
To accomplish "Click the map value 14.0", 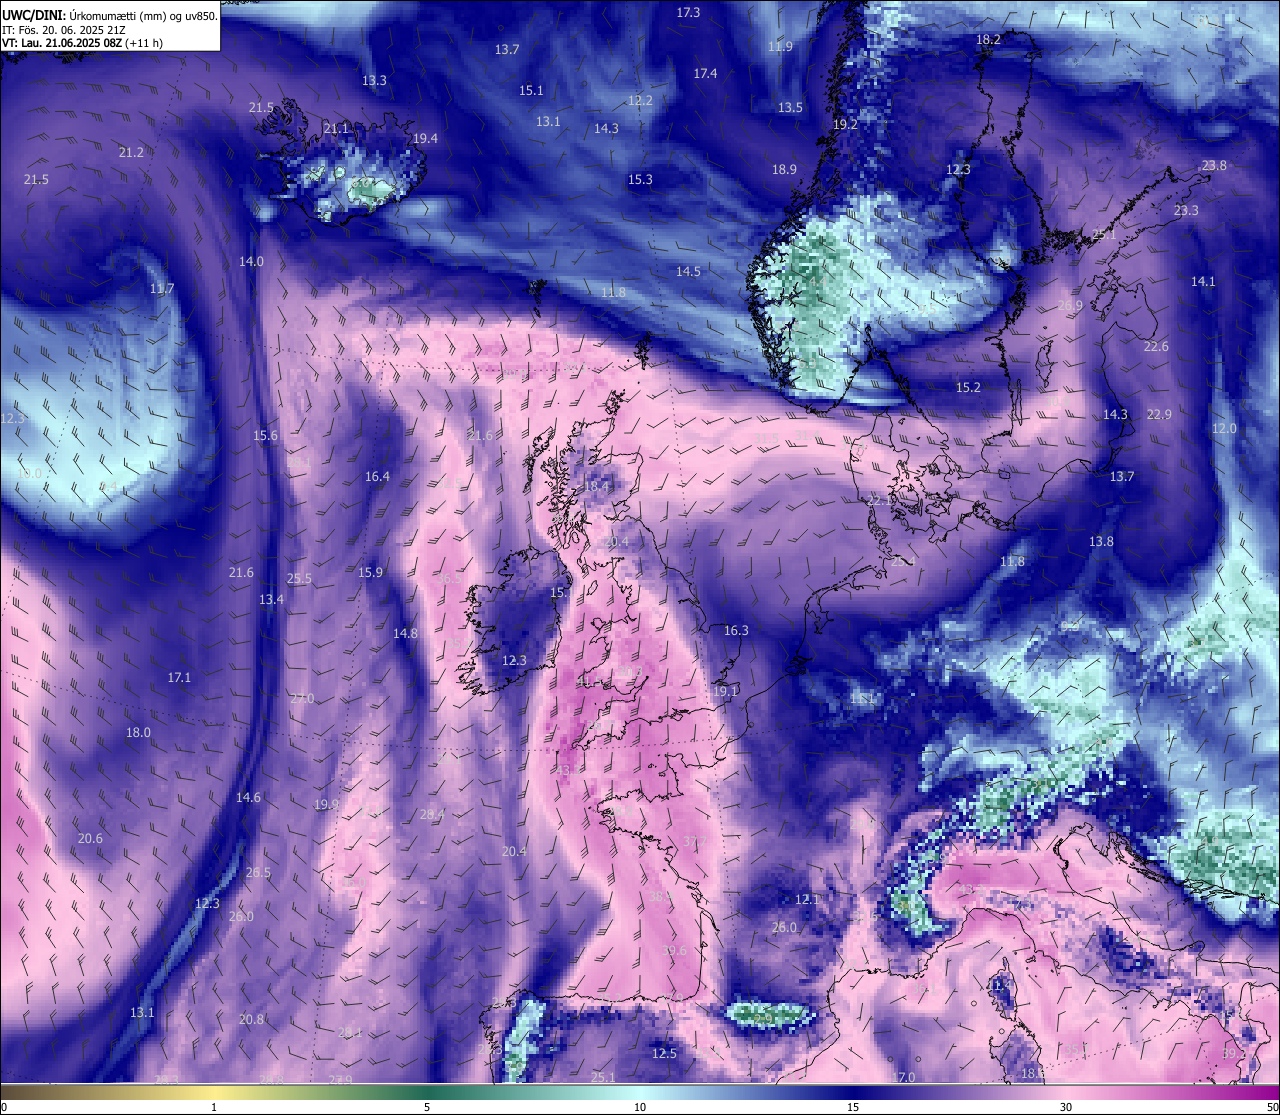I will (x=251, y=262).
